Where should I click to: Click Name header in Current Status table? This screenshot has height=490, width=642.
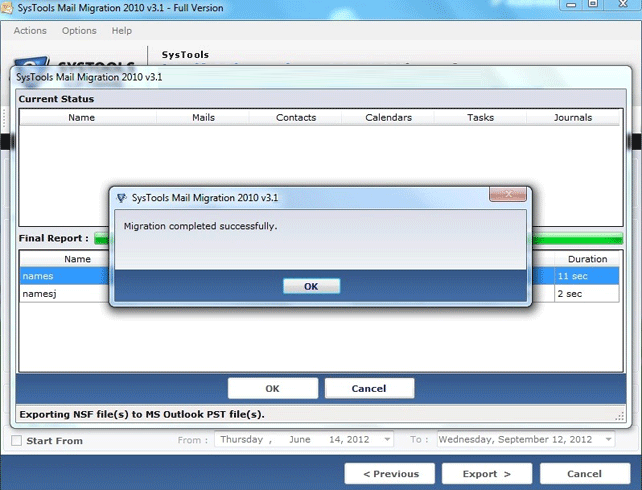[81, 117]
